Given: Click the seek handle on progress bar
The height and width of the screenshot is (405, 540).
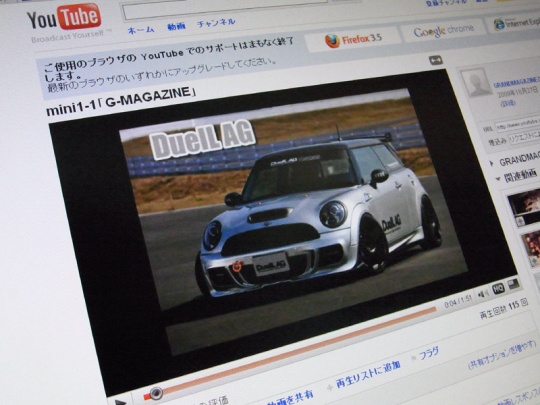Looking at the screenshot, I should coord(156,393).
